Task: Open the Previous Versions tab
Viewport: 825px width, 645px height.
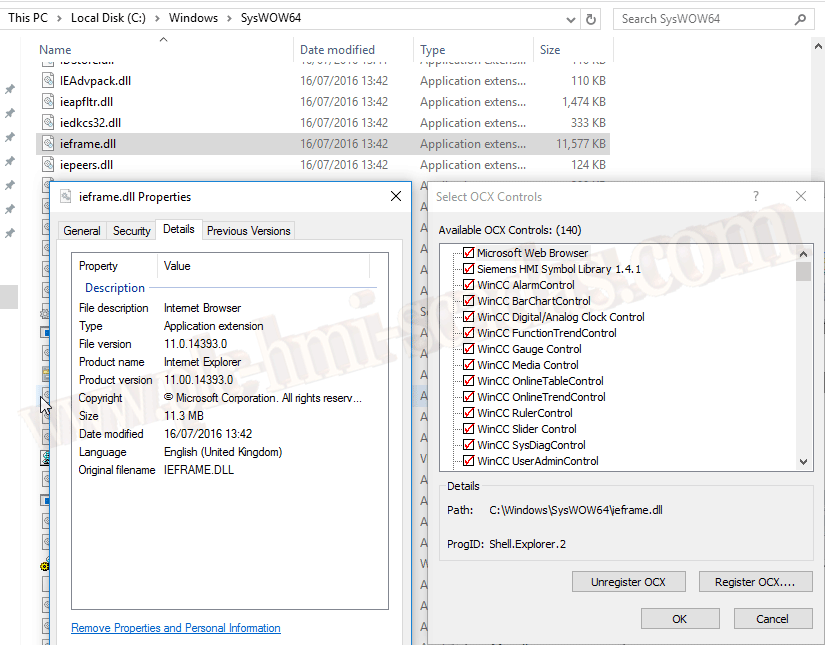Action: tap(248, 231)
